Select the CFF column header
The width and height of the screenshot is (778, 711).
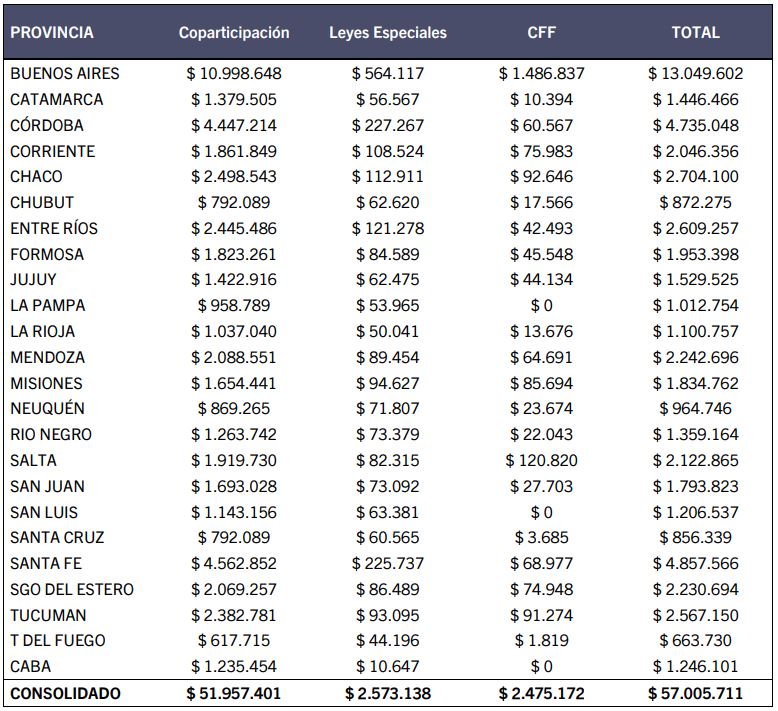point(541,32)
